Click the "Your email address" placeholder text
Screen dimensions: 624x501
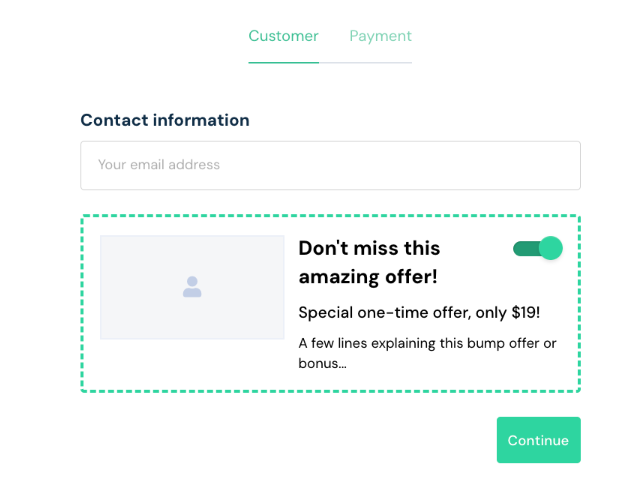click(158, 165)
